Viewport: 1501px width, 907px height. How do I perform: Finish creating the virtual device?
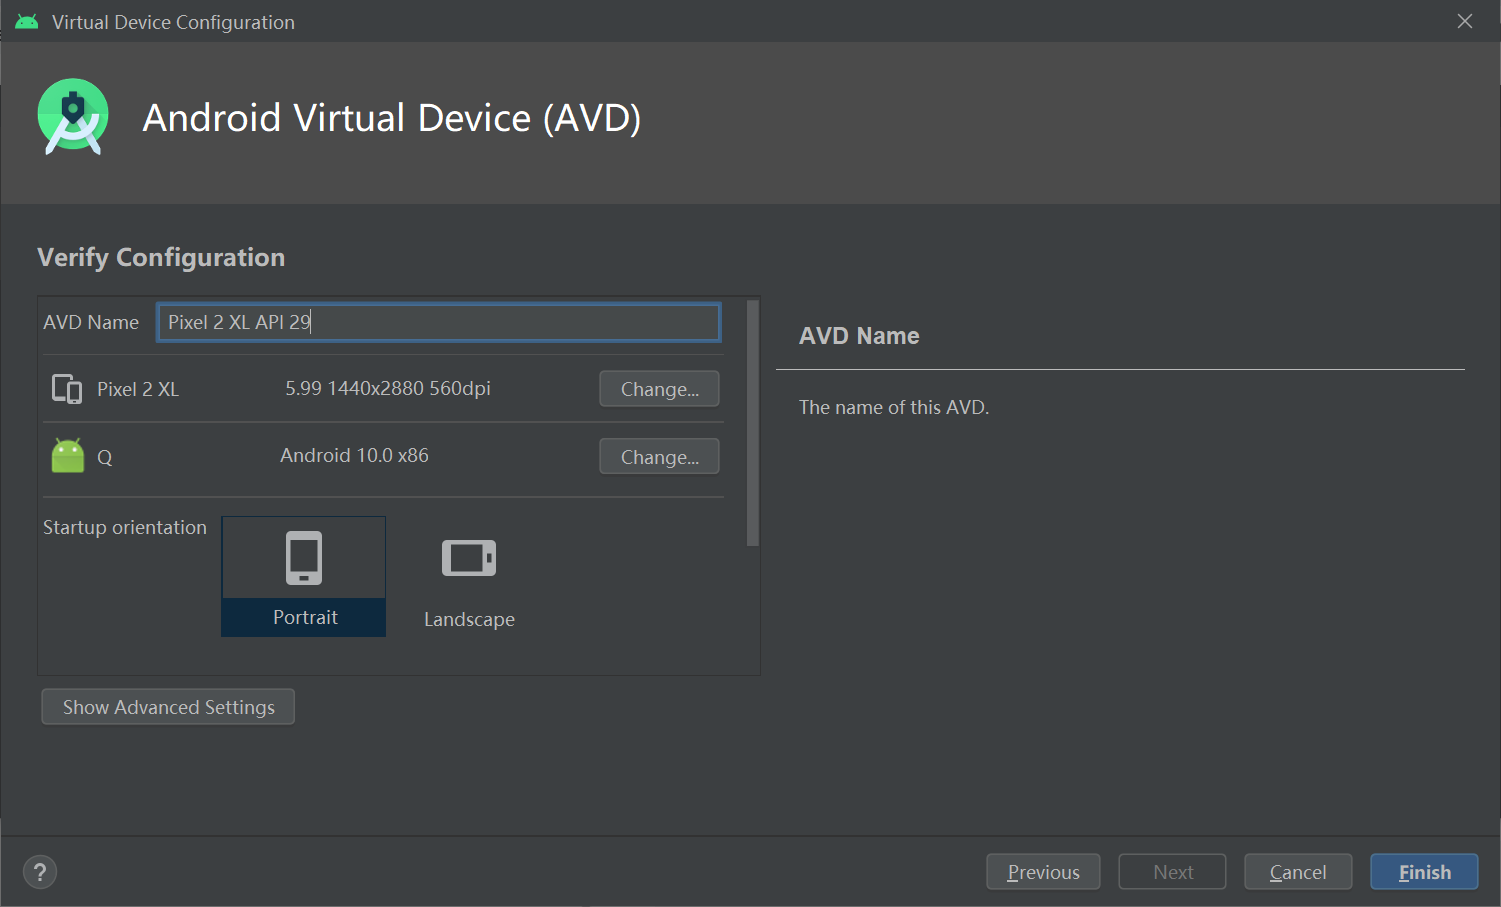coord(1424,872)
